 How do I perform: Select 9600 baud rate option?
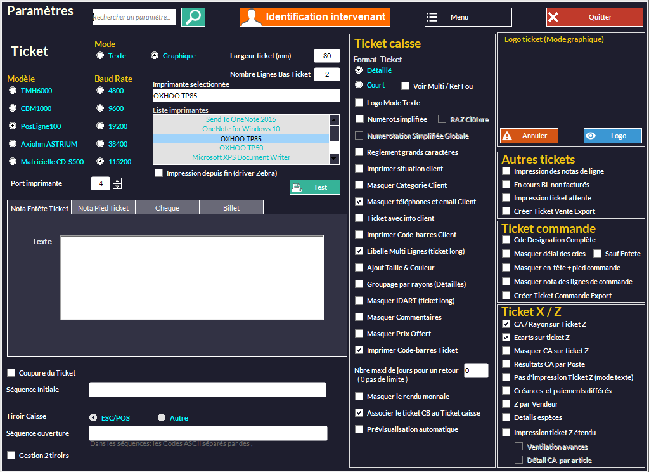coord(99,109)
